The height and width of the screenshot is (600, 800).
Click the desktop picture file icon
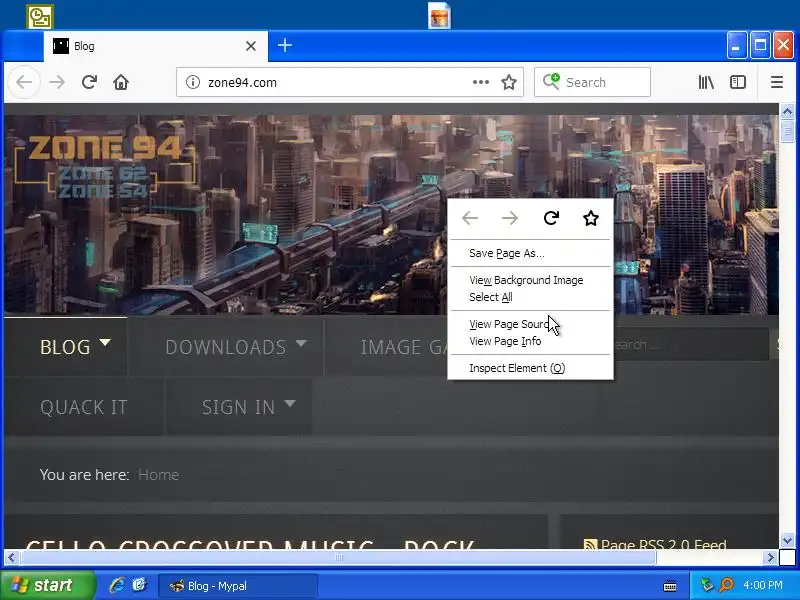[439, 15]
